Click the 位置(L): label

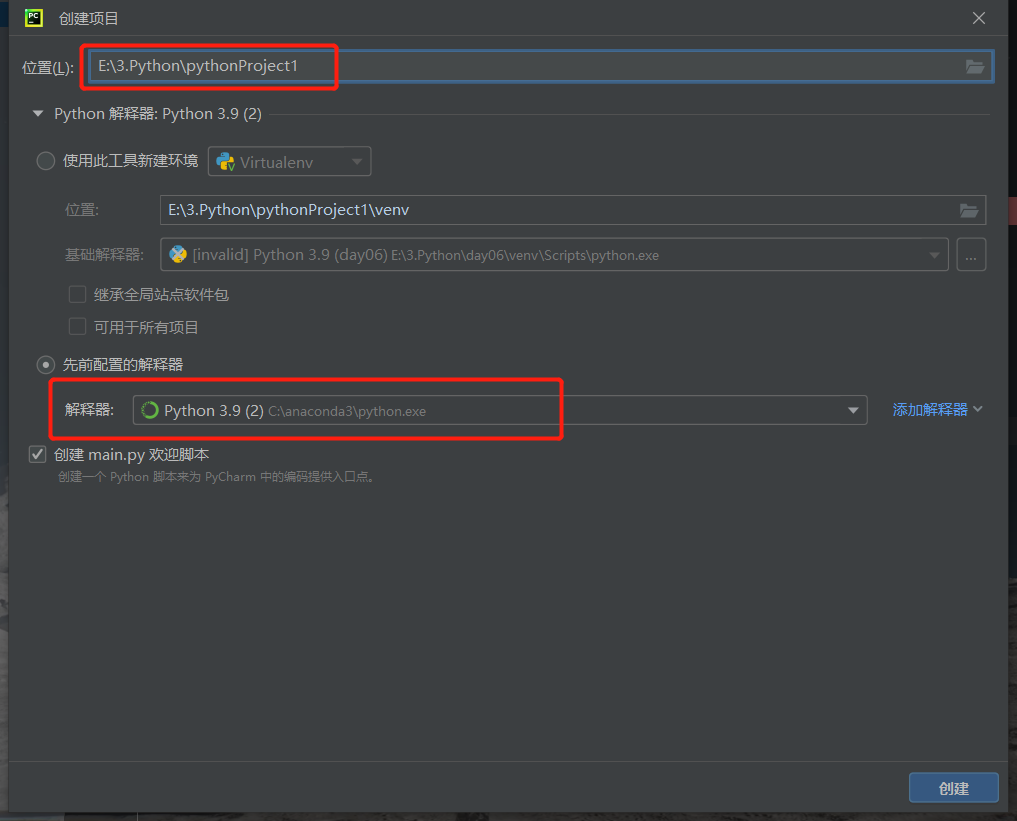tap(47, 67)
